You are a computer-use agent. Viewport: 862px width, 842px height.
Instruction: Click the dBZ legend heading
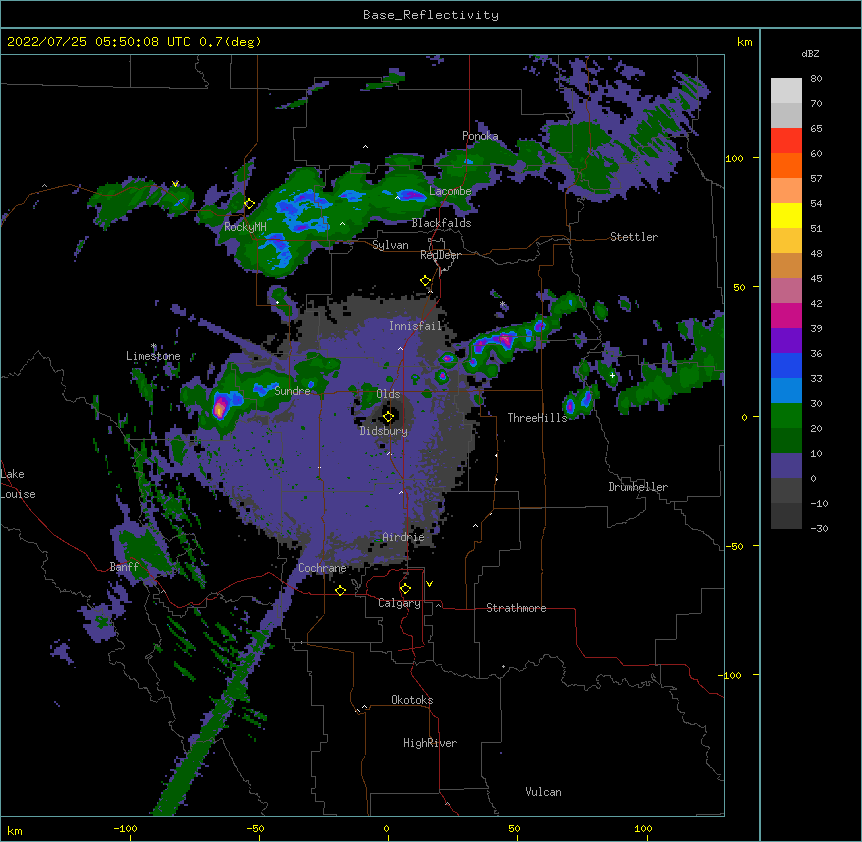810,53
